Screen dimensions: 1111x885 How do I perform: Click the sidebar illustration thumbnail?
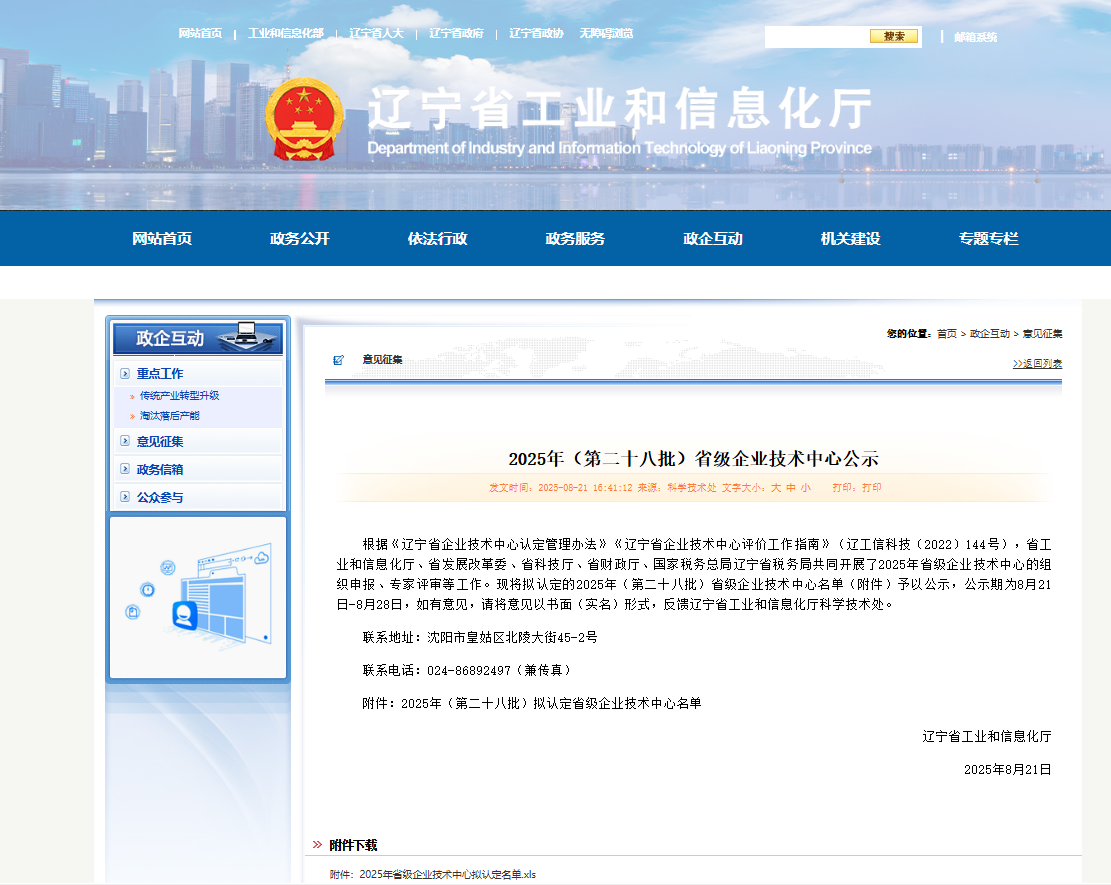click(x=198, y=597)
